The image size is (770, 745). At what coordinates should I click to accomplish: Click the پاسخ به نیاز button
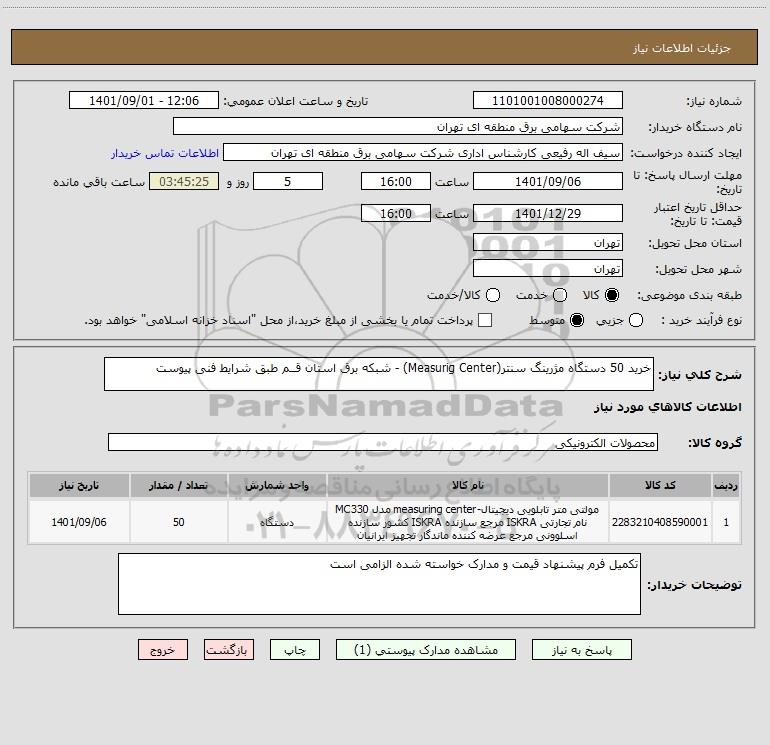pos(581,650)
